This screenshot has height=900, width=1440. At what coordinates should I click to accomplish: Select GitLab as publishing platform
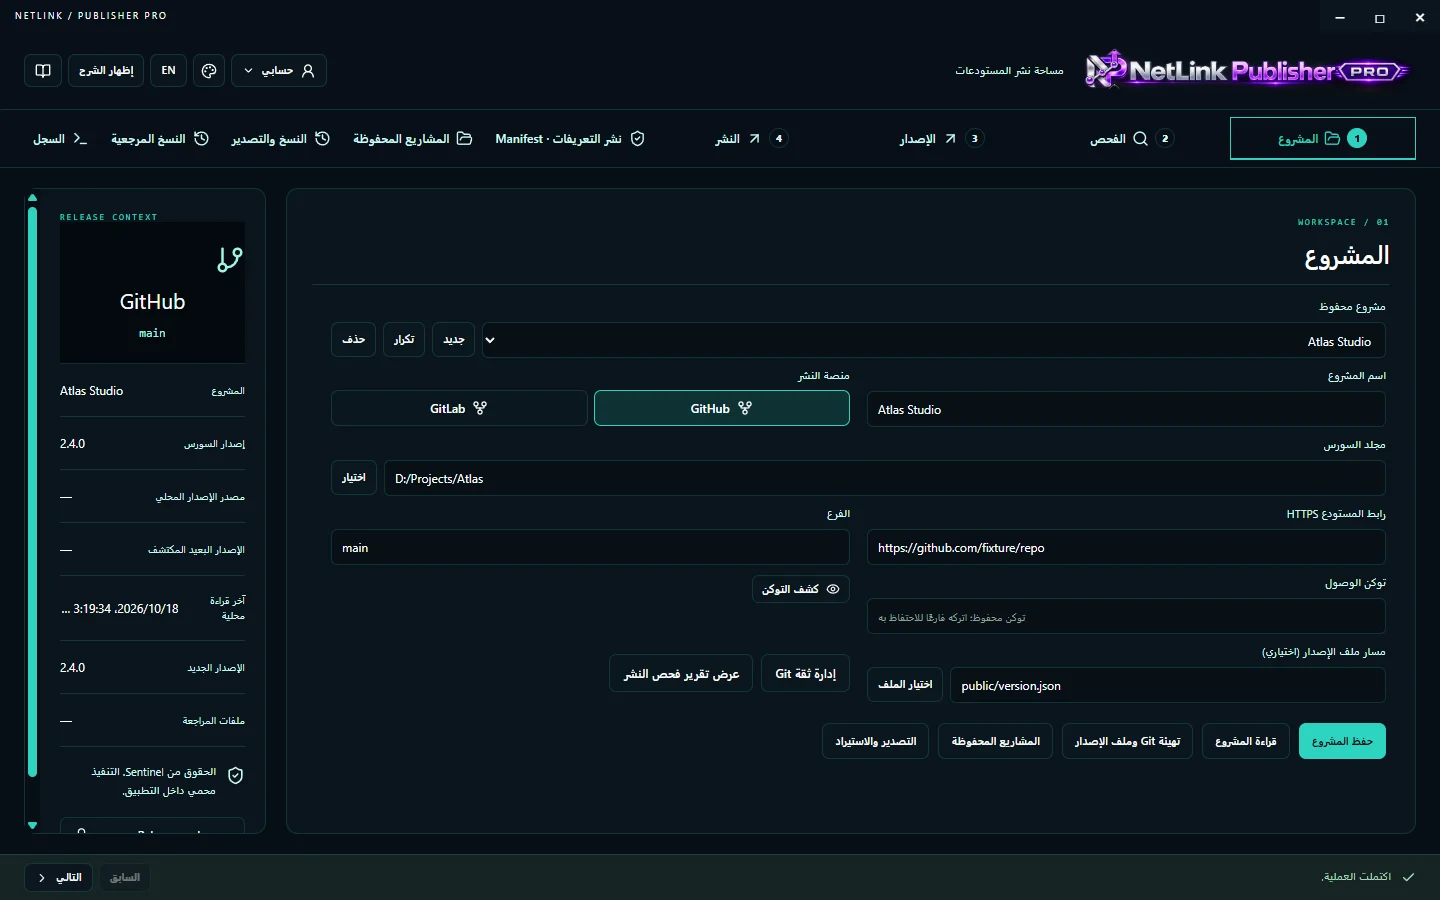(x=459, y=408)
